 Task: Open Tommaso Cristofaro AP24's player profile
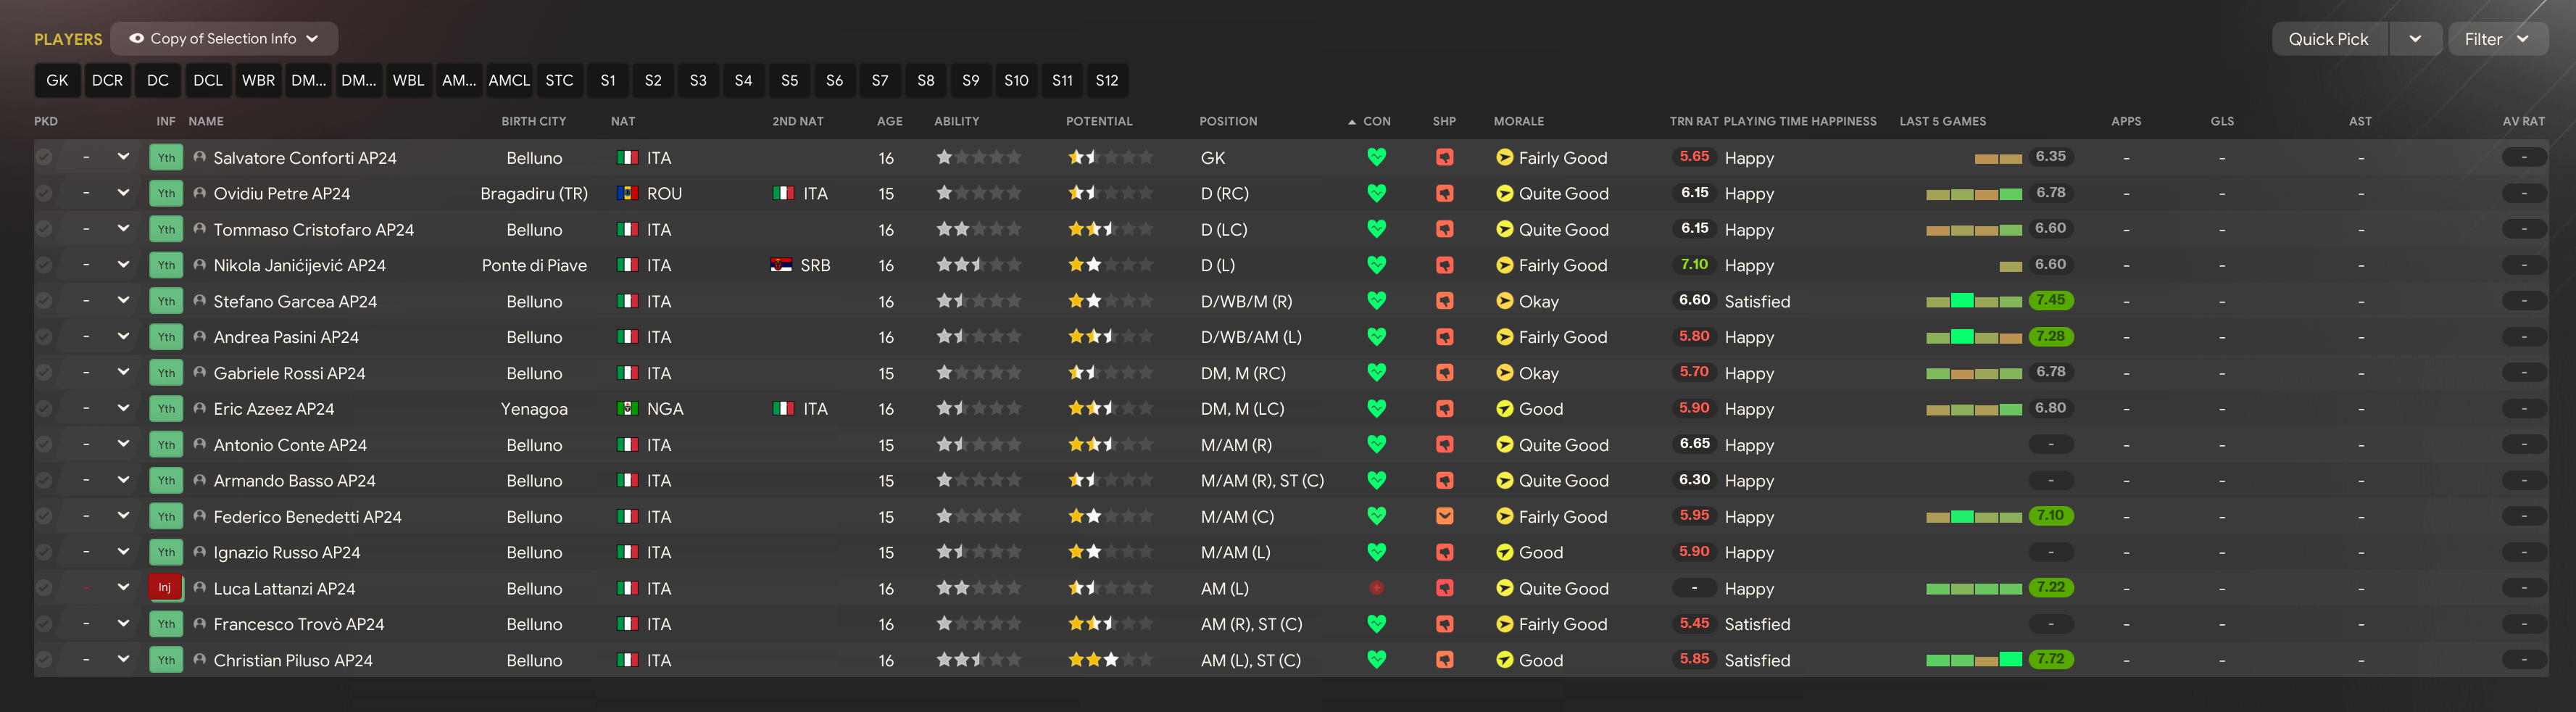(313, 229)
